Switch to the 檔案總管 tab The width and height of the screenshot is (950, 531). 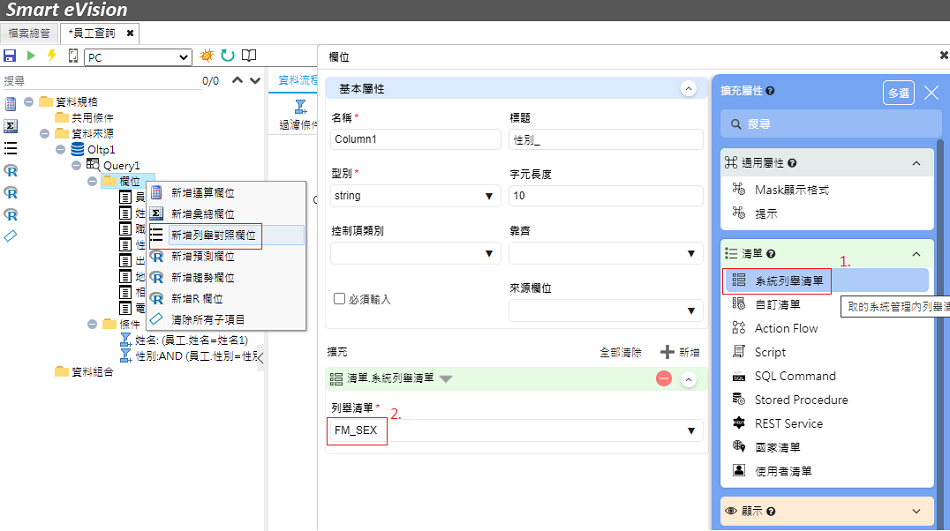pos(29,33)
